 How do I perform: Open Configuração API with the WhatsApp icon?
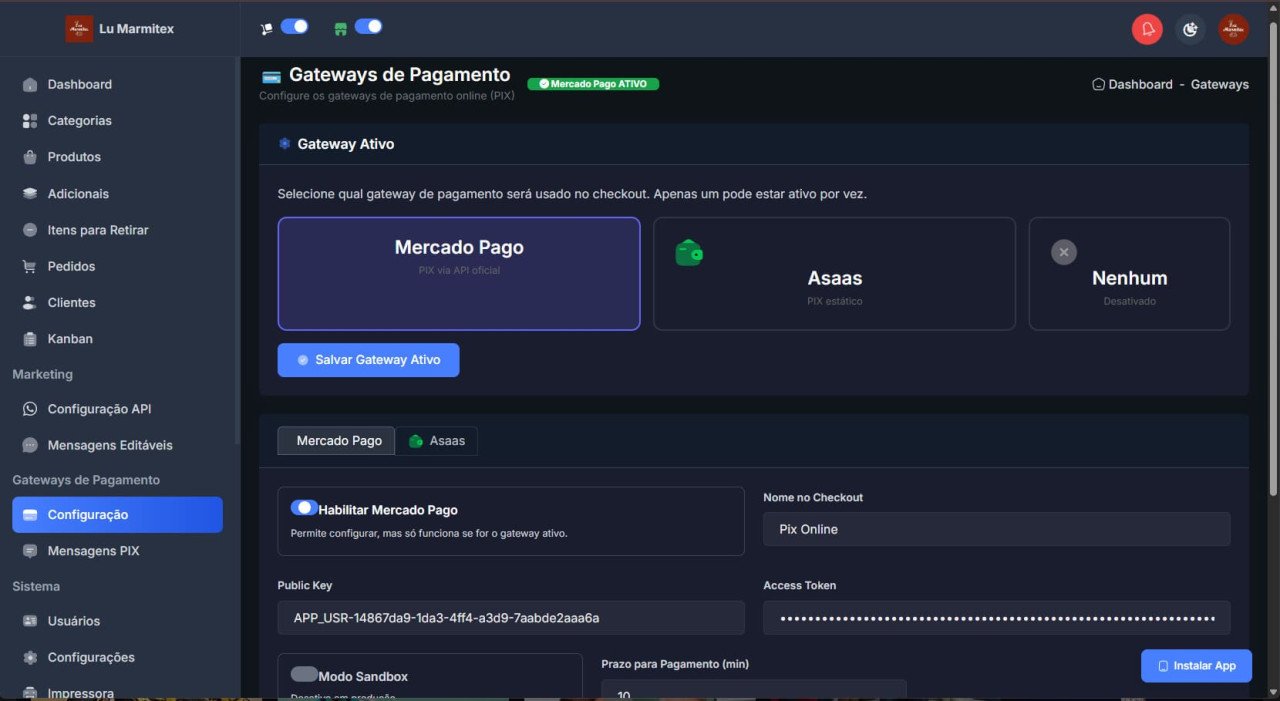tap(100, 408)
